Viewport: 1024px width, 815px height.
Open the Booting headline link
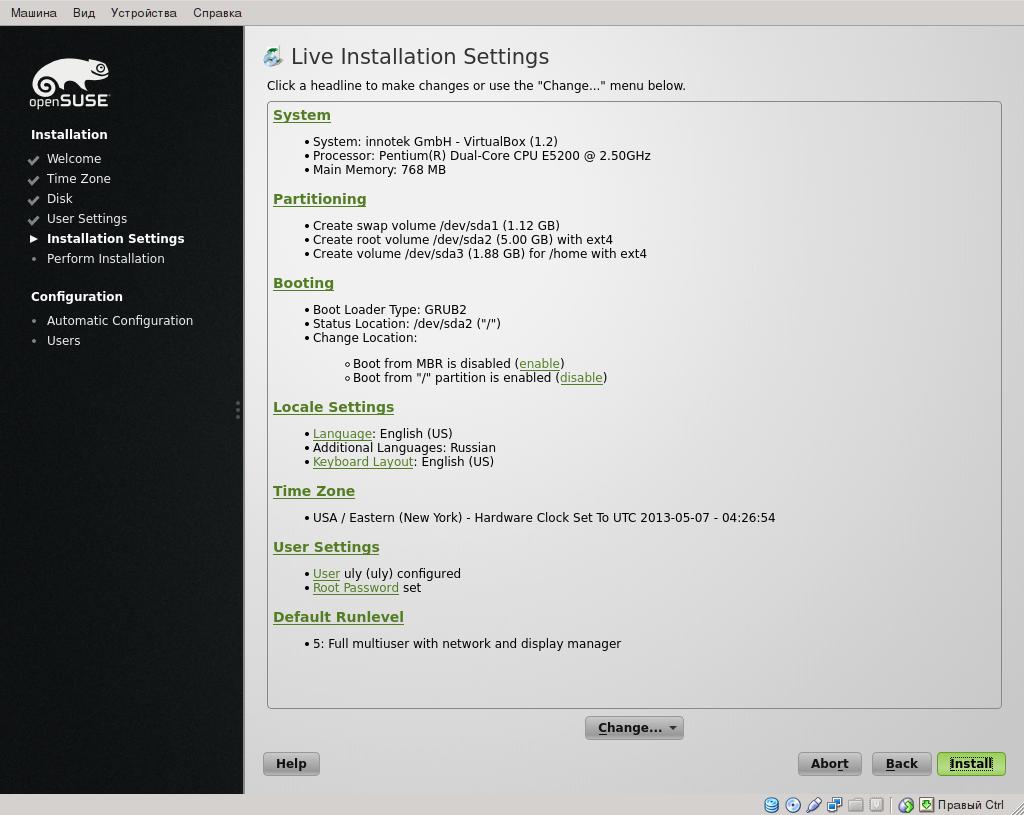coord(304,283)
